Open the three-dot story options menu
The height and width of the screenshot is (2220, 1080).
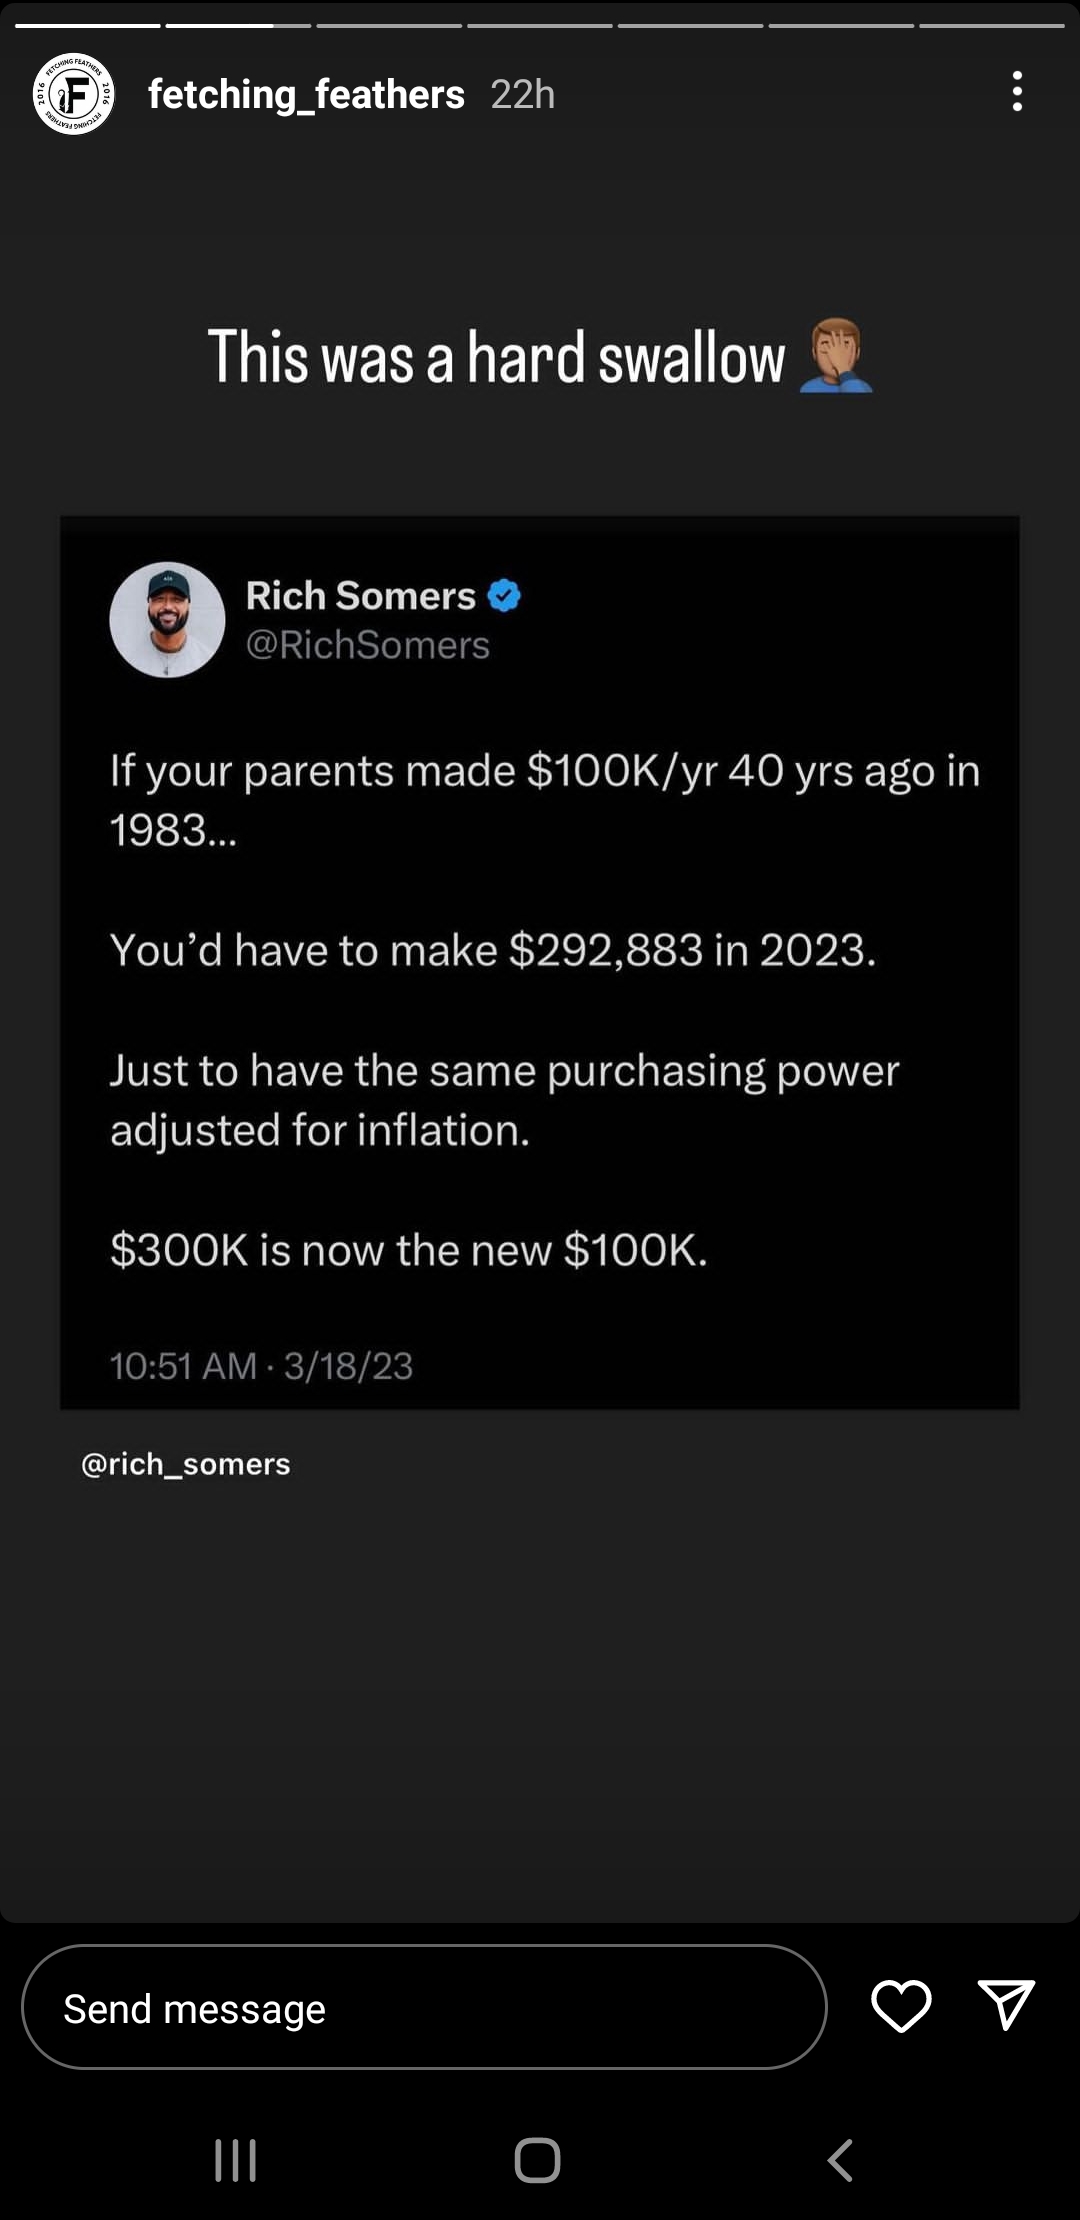tap(1017, 92)
